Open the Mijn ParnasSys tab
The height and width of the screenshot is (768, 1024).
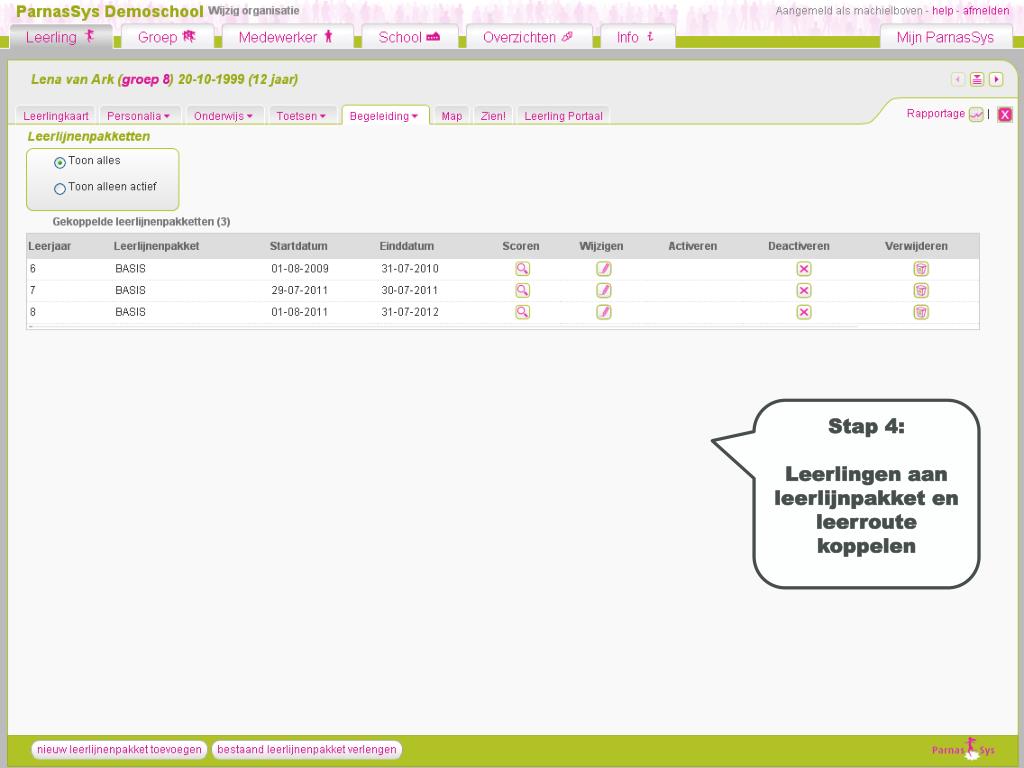click(945, 37)
